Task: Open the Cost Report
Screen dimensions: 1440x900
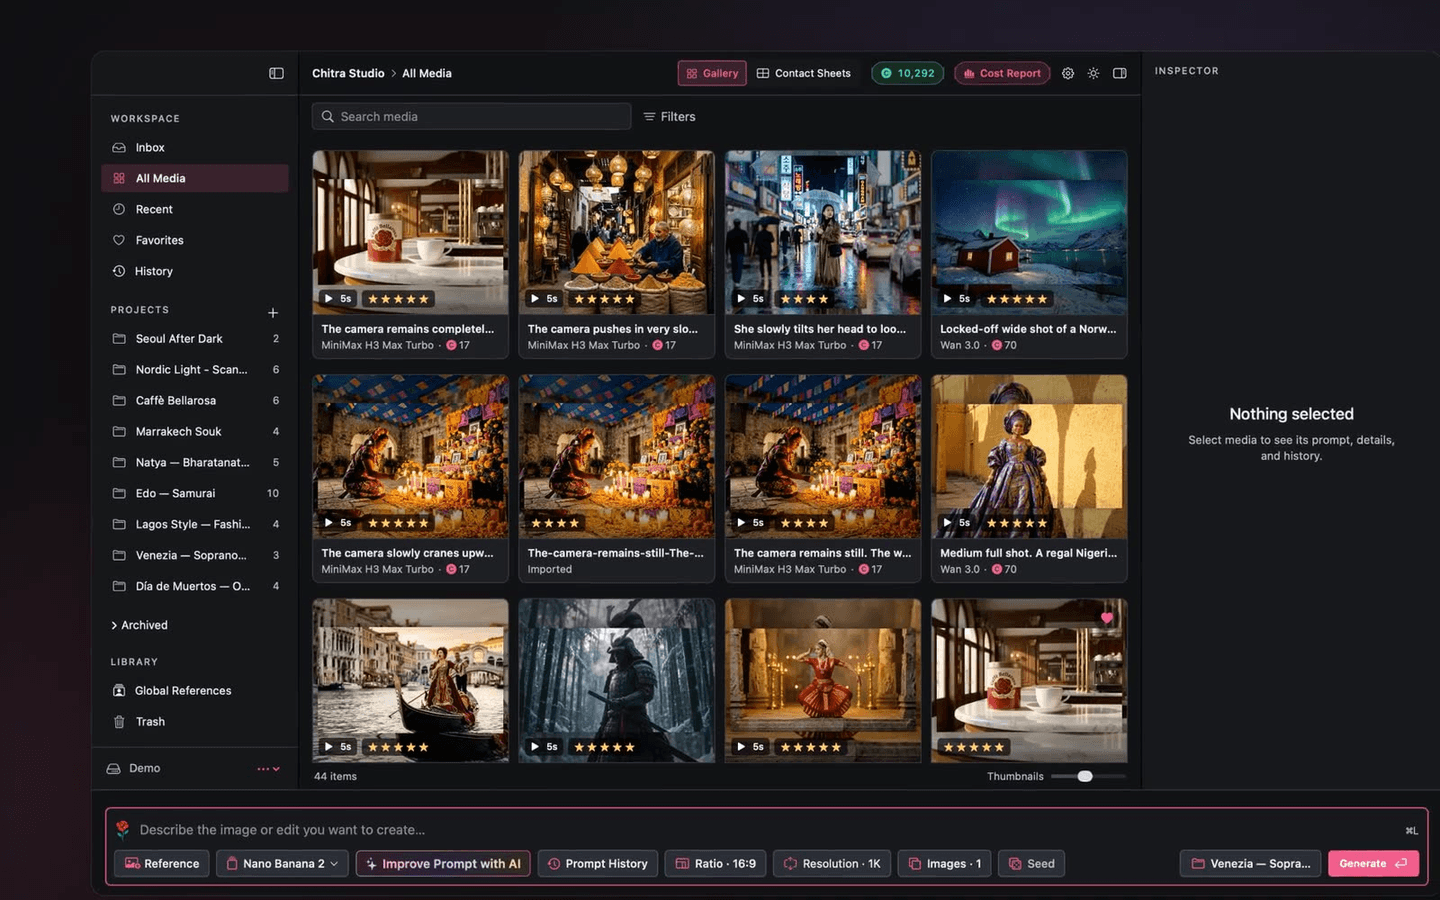Action: pos(1002,73)
